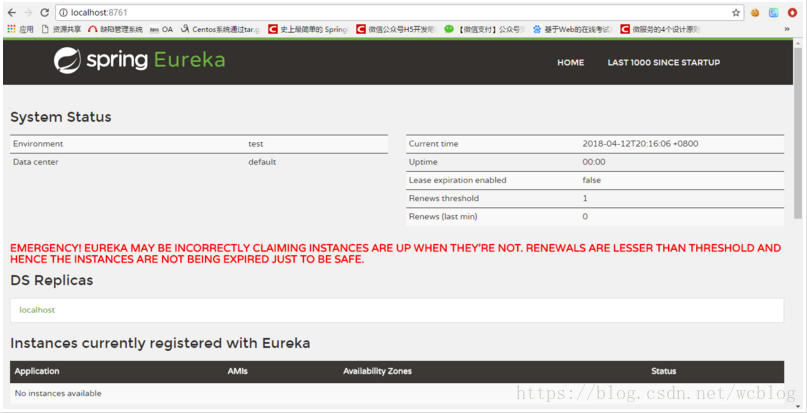
Task: Open the 微信公众号H5开发 bookmark
Action: click(x=396, y=29)
